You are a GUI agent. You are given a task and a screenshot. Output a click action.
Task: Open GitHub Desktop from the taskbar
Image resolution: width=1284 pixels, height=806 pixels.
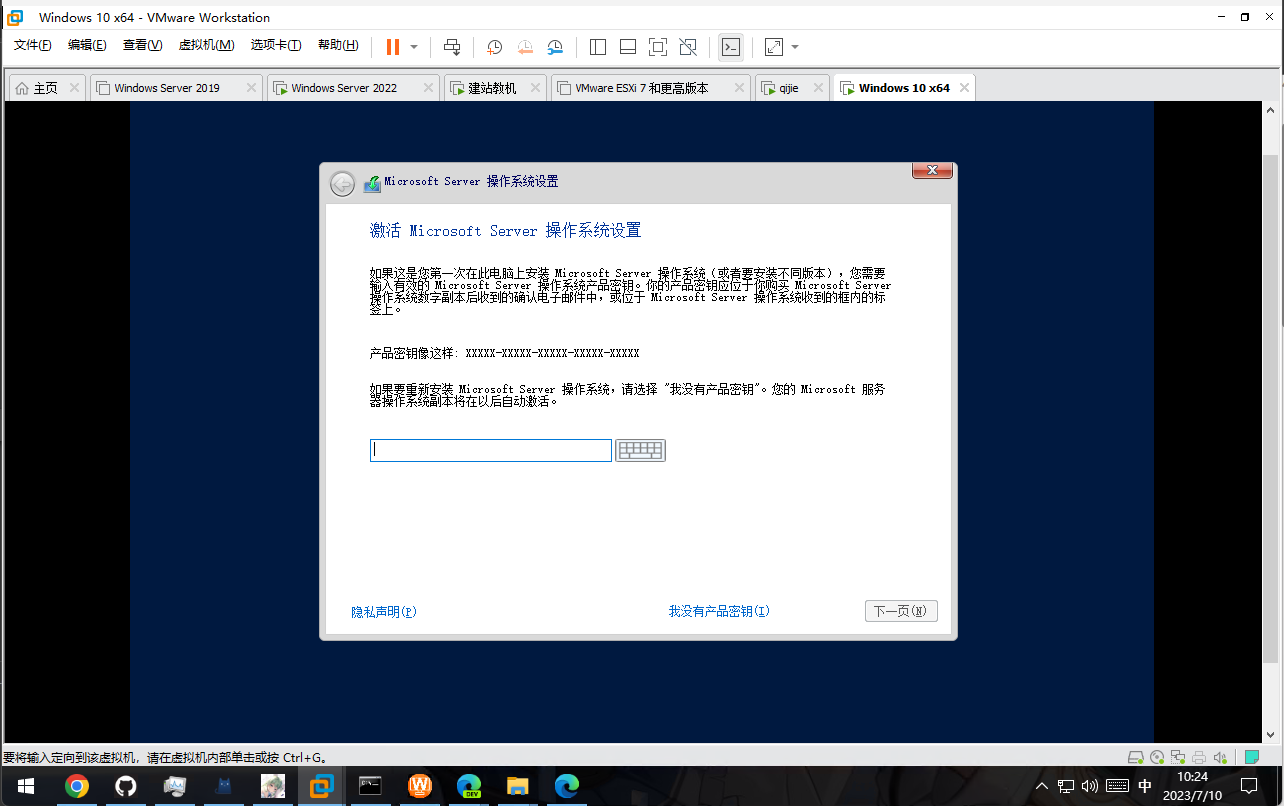(125, 786)
